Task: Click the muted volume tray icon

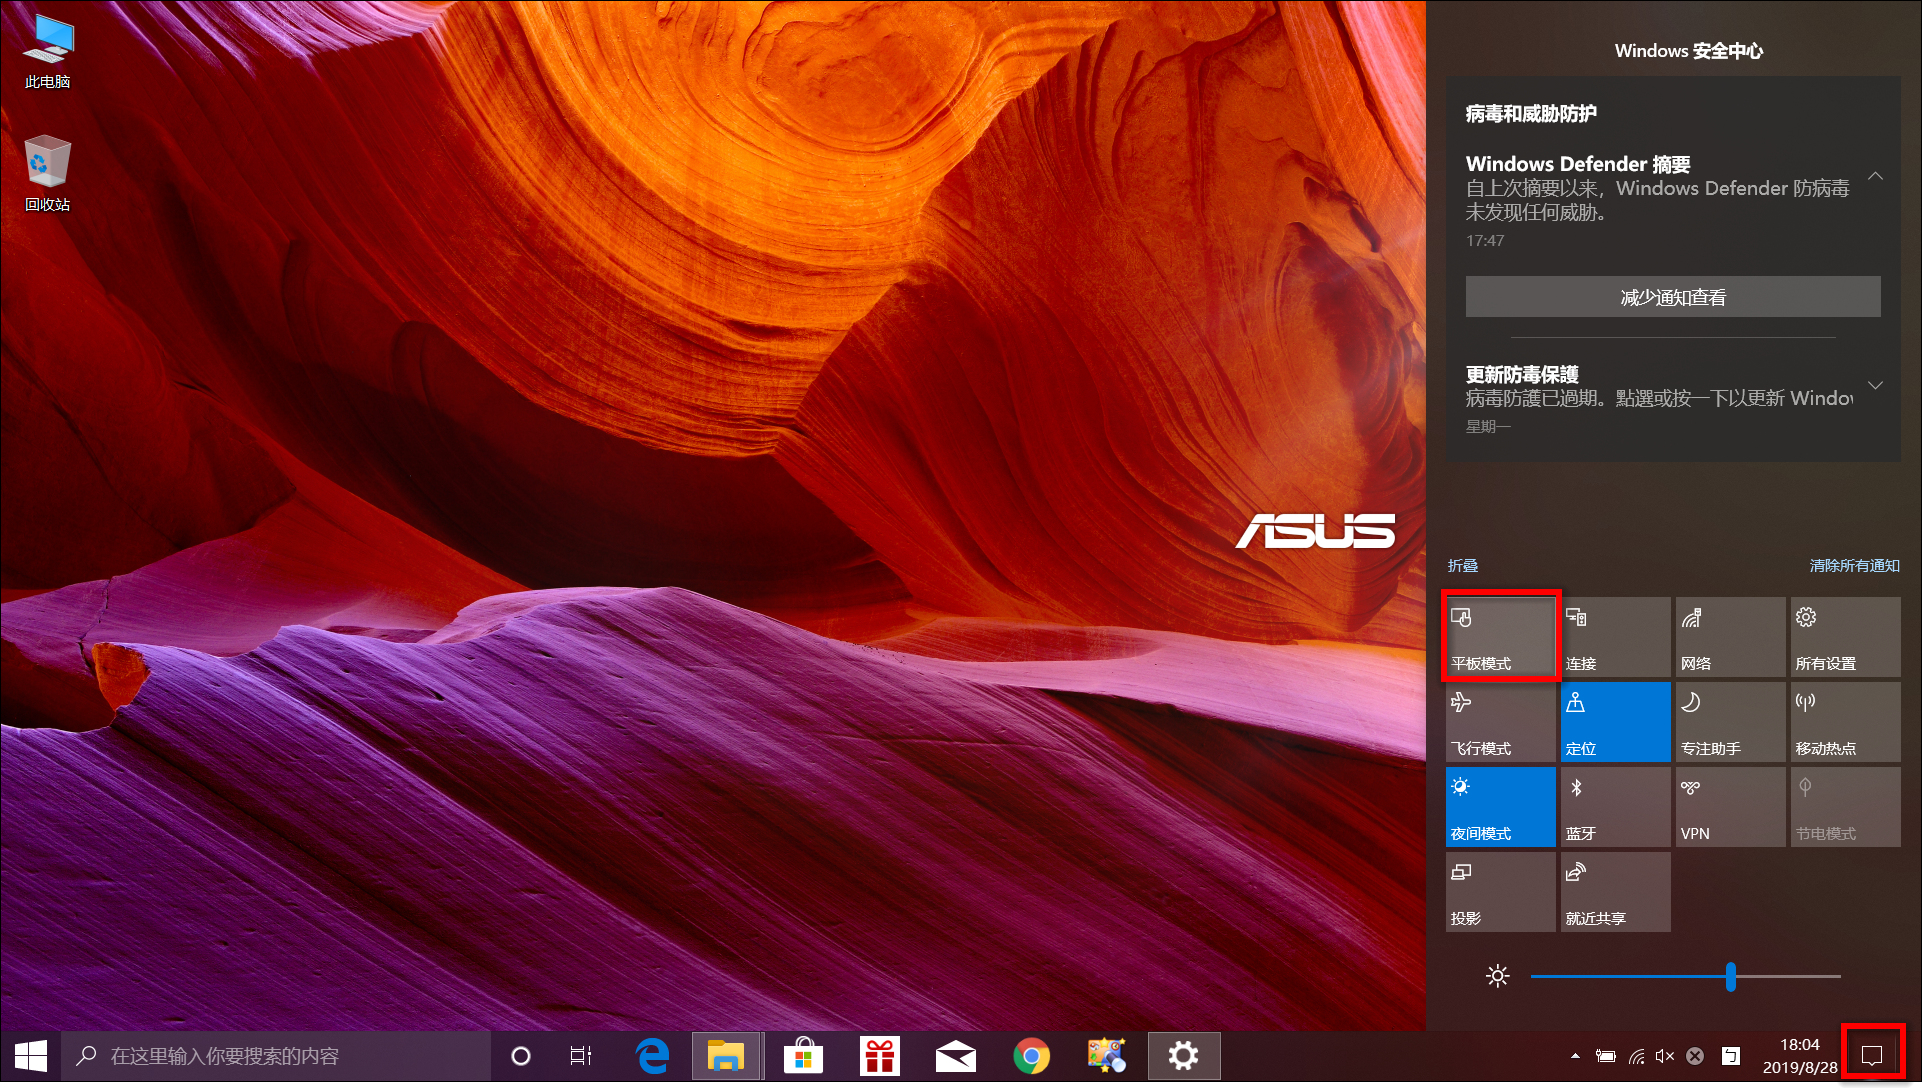Action: [1665, 1056]
